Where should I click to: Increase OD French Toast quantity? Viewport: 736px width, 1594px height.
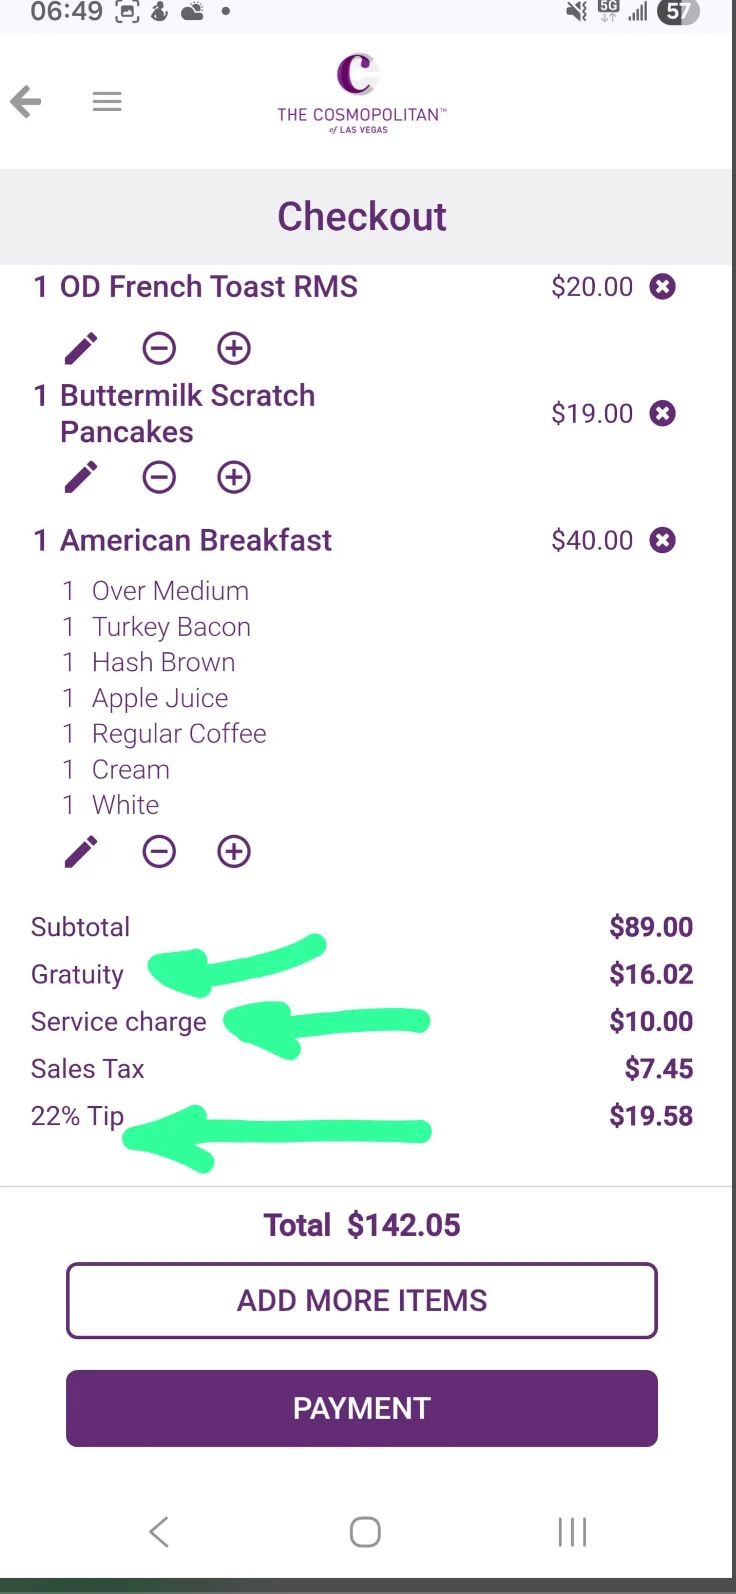(x=234, y=348)
